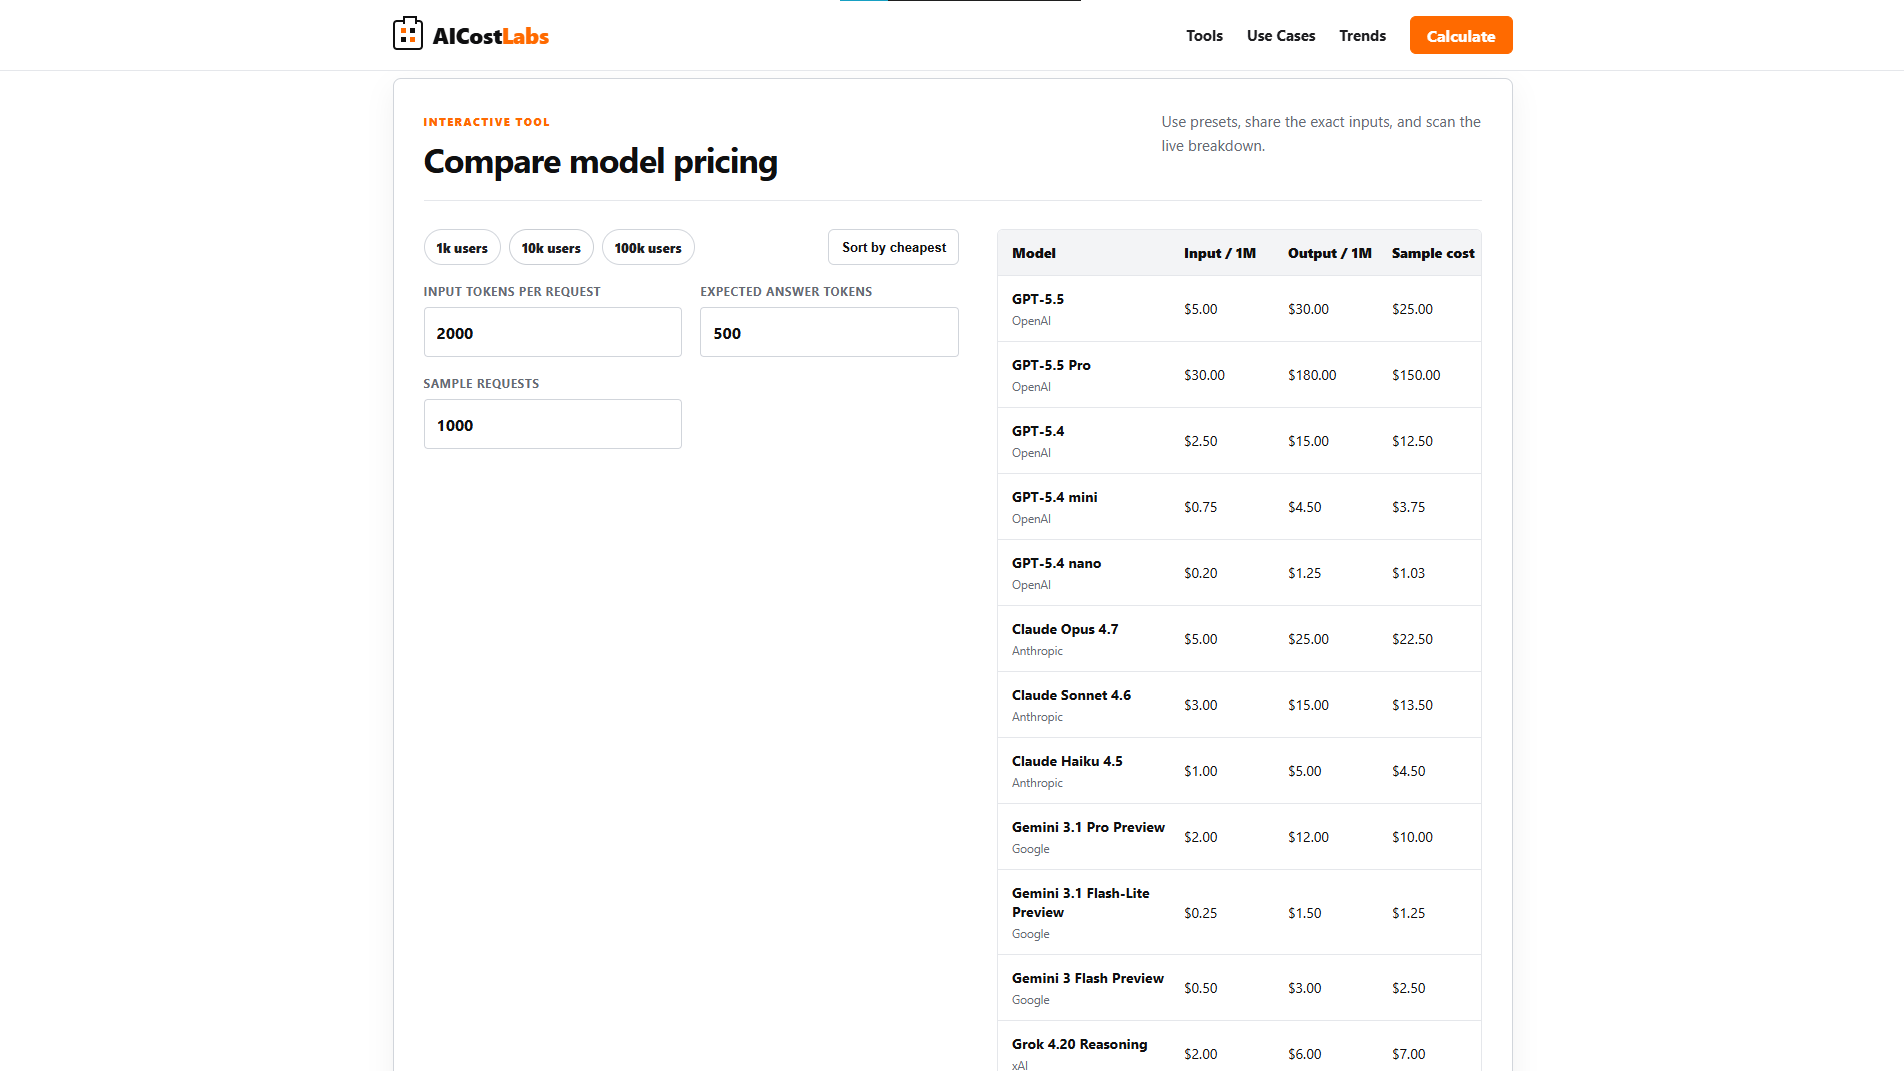Select Gemini 3.1 Flash-Lite Preview name
Image resolution: width=1904 pixels, height=1071 pixels.
1081,902
